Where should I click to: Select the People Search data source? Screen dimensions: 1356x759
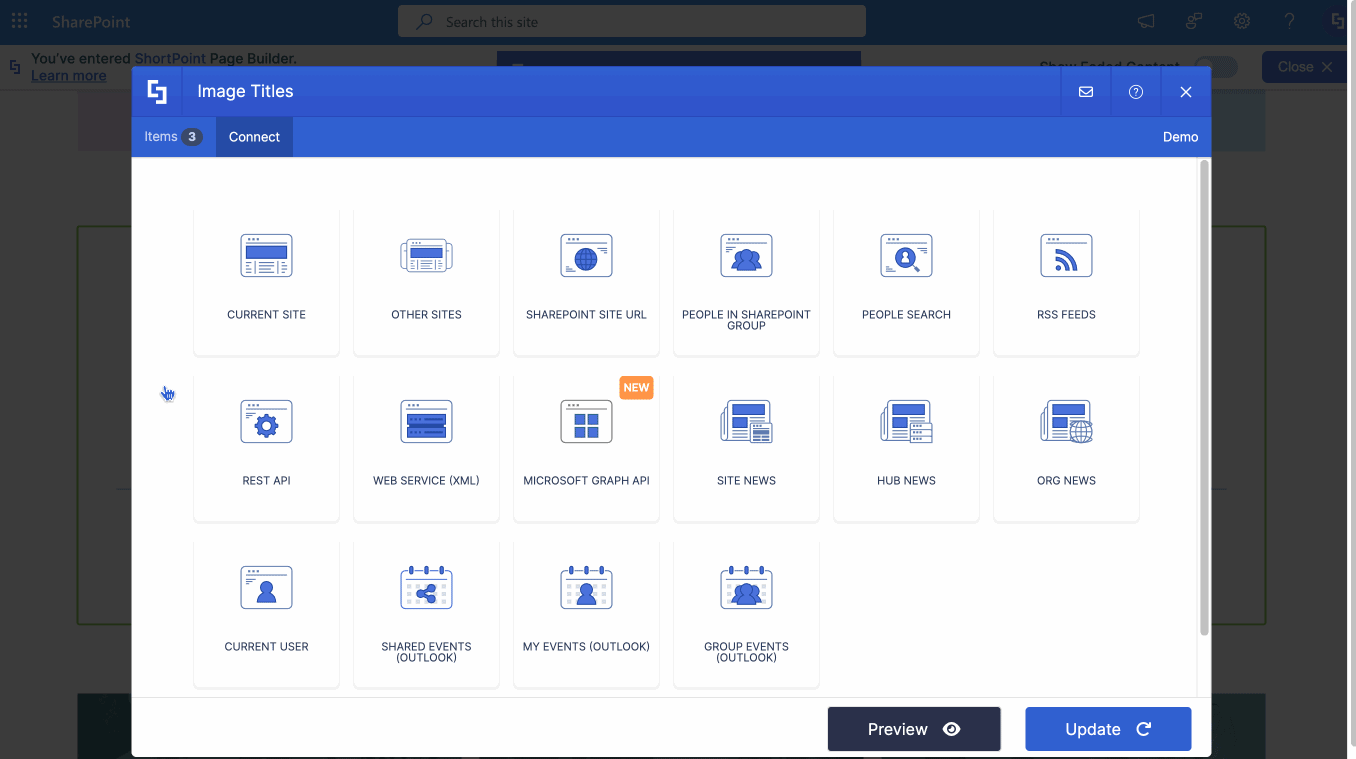pyautogui.click(x=906, y=281)
